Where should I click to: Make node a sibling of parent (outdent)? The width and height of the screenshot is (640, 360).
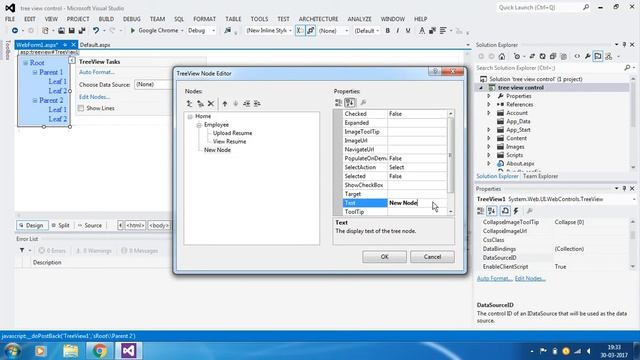coord(247,104)
